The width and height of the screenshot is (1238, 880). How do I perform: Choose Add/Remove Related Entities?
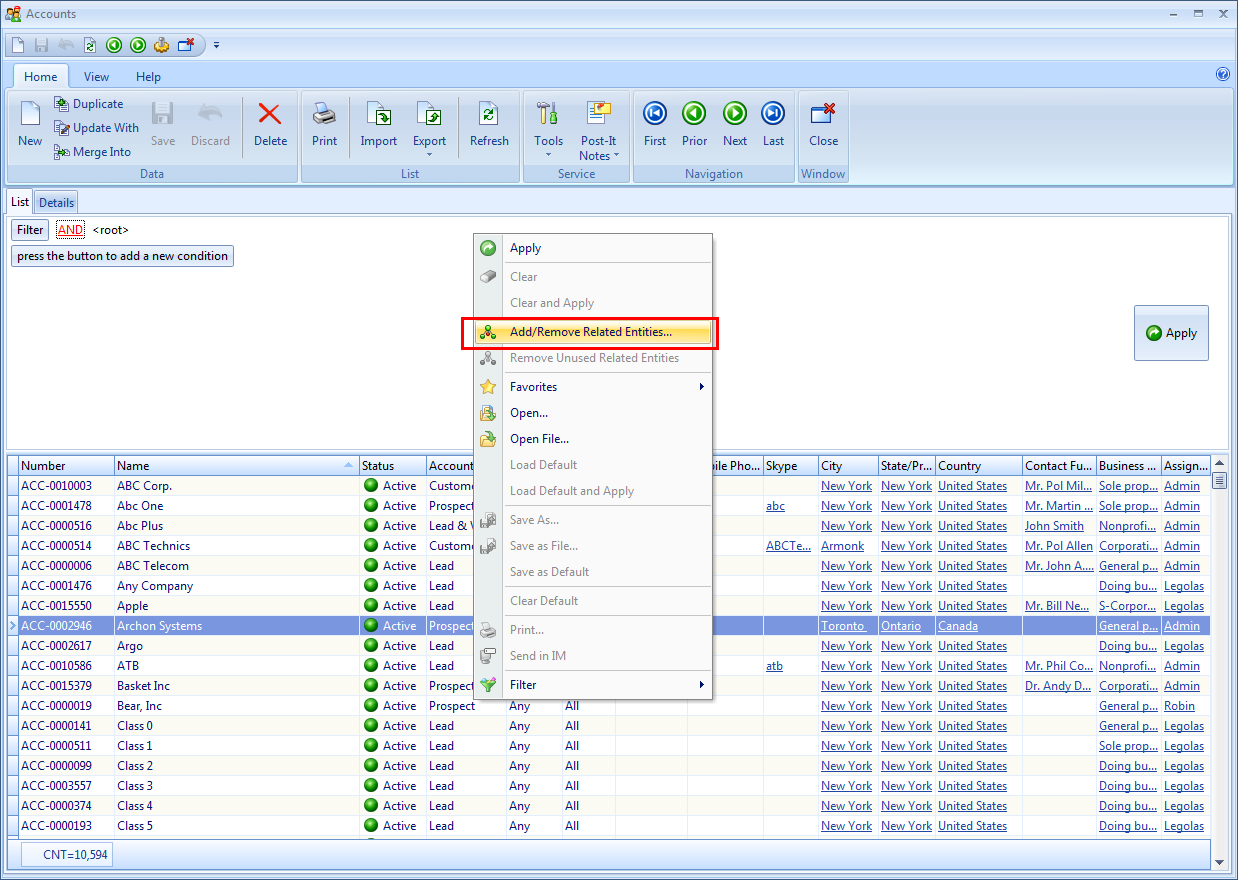tap(593, 332)
